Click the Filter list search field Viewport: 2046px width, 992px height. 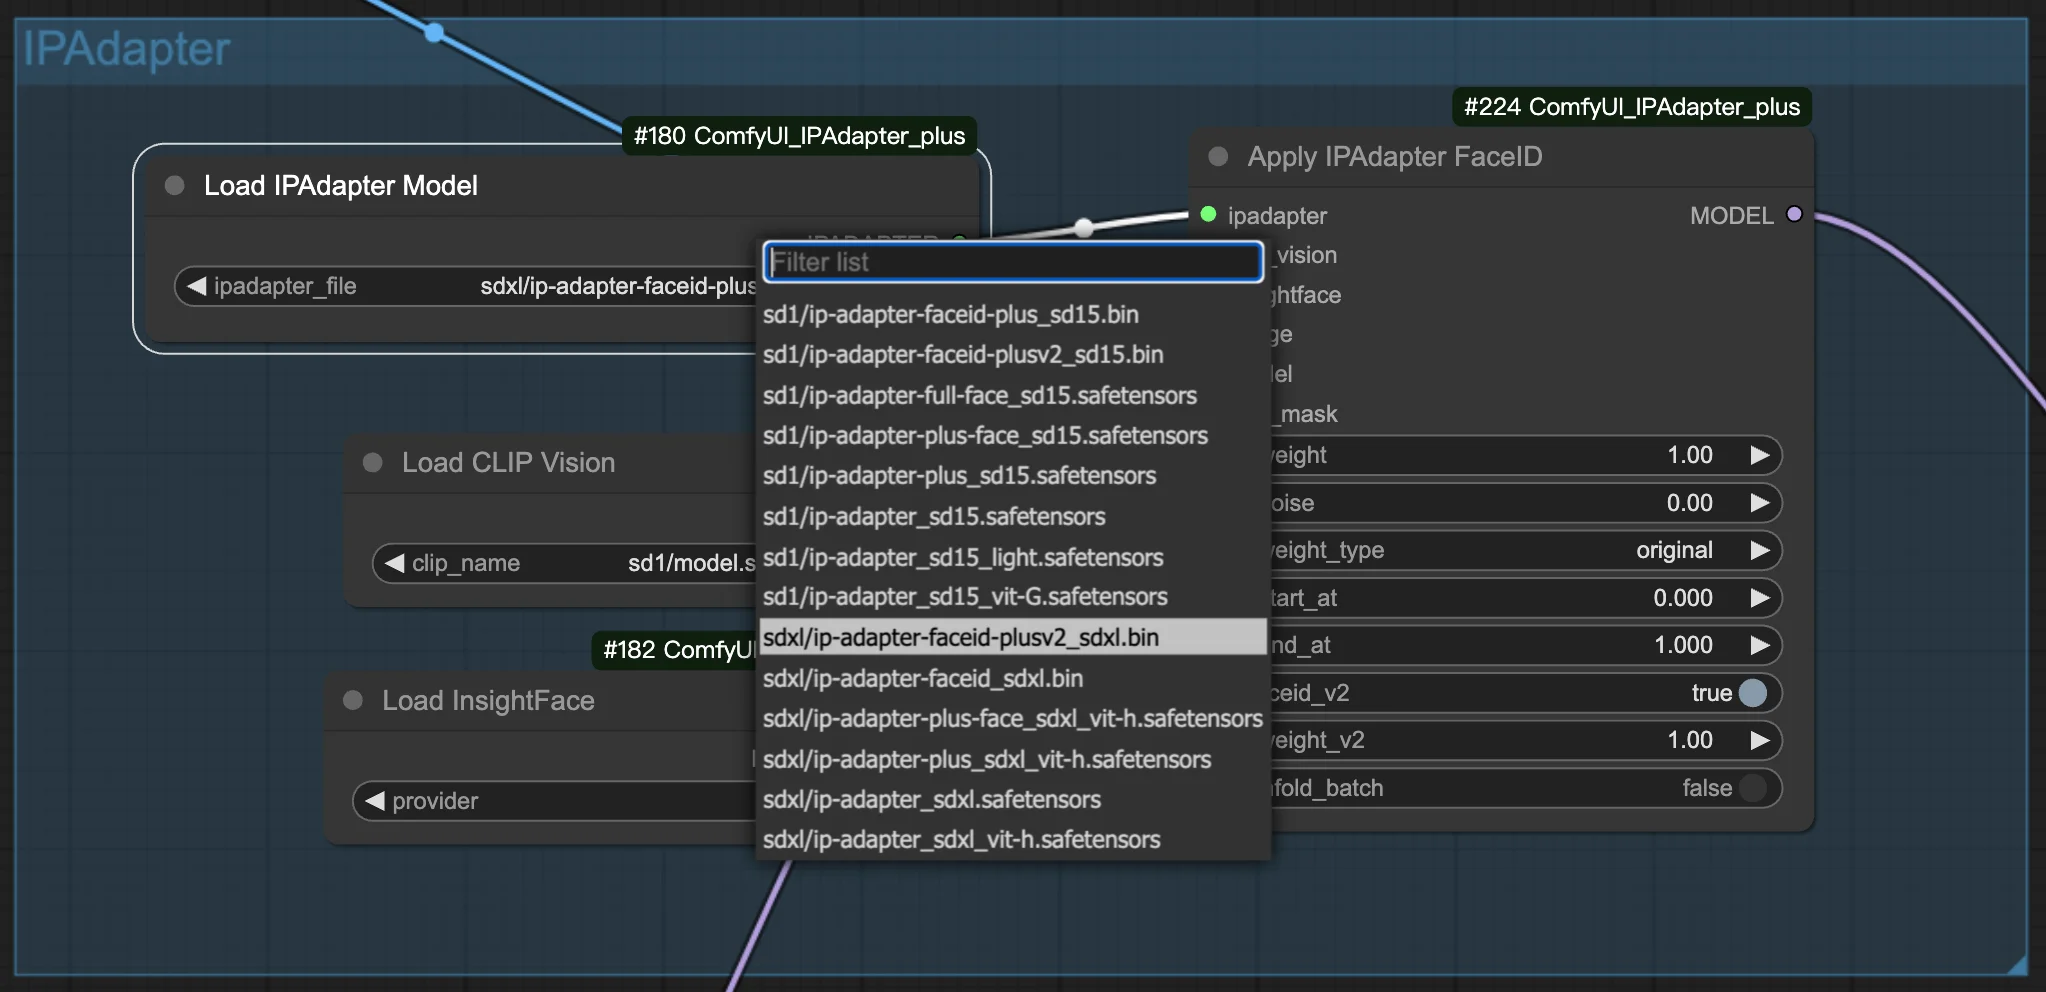point(1013,262)
